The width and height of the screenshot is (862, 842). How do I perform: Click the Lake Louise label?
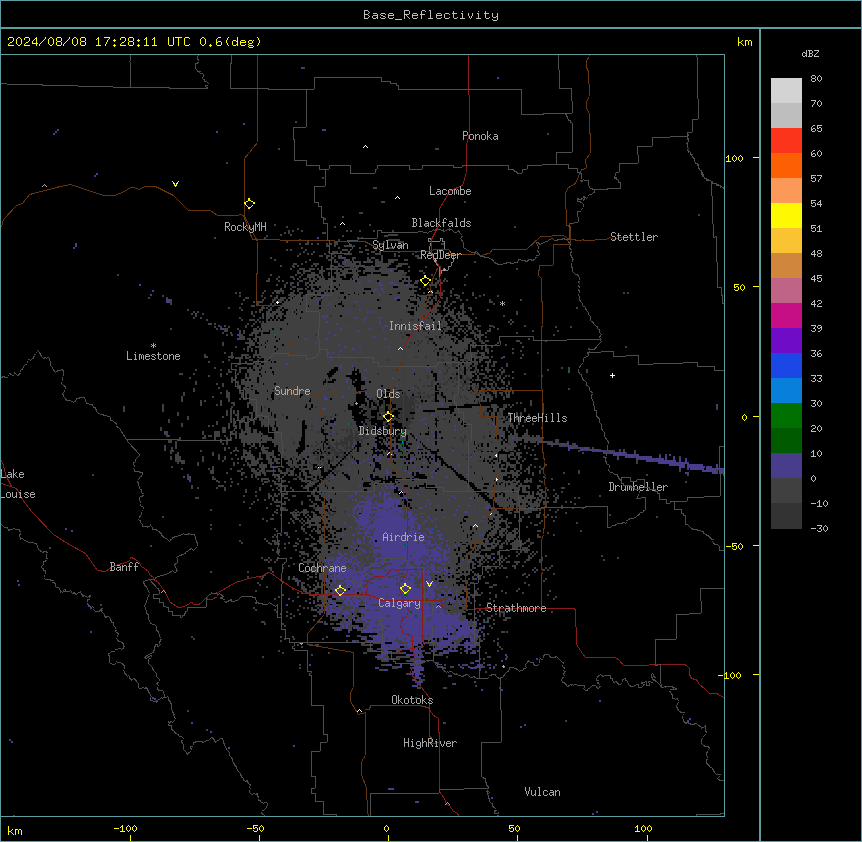(x=18, y=484)
